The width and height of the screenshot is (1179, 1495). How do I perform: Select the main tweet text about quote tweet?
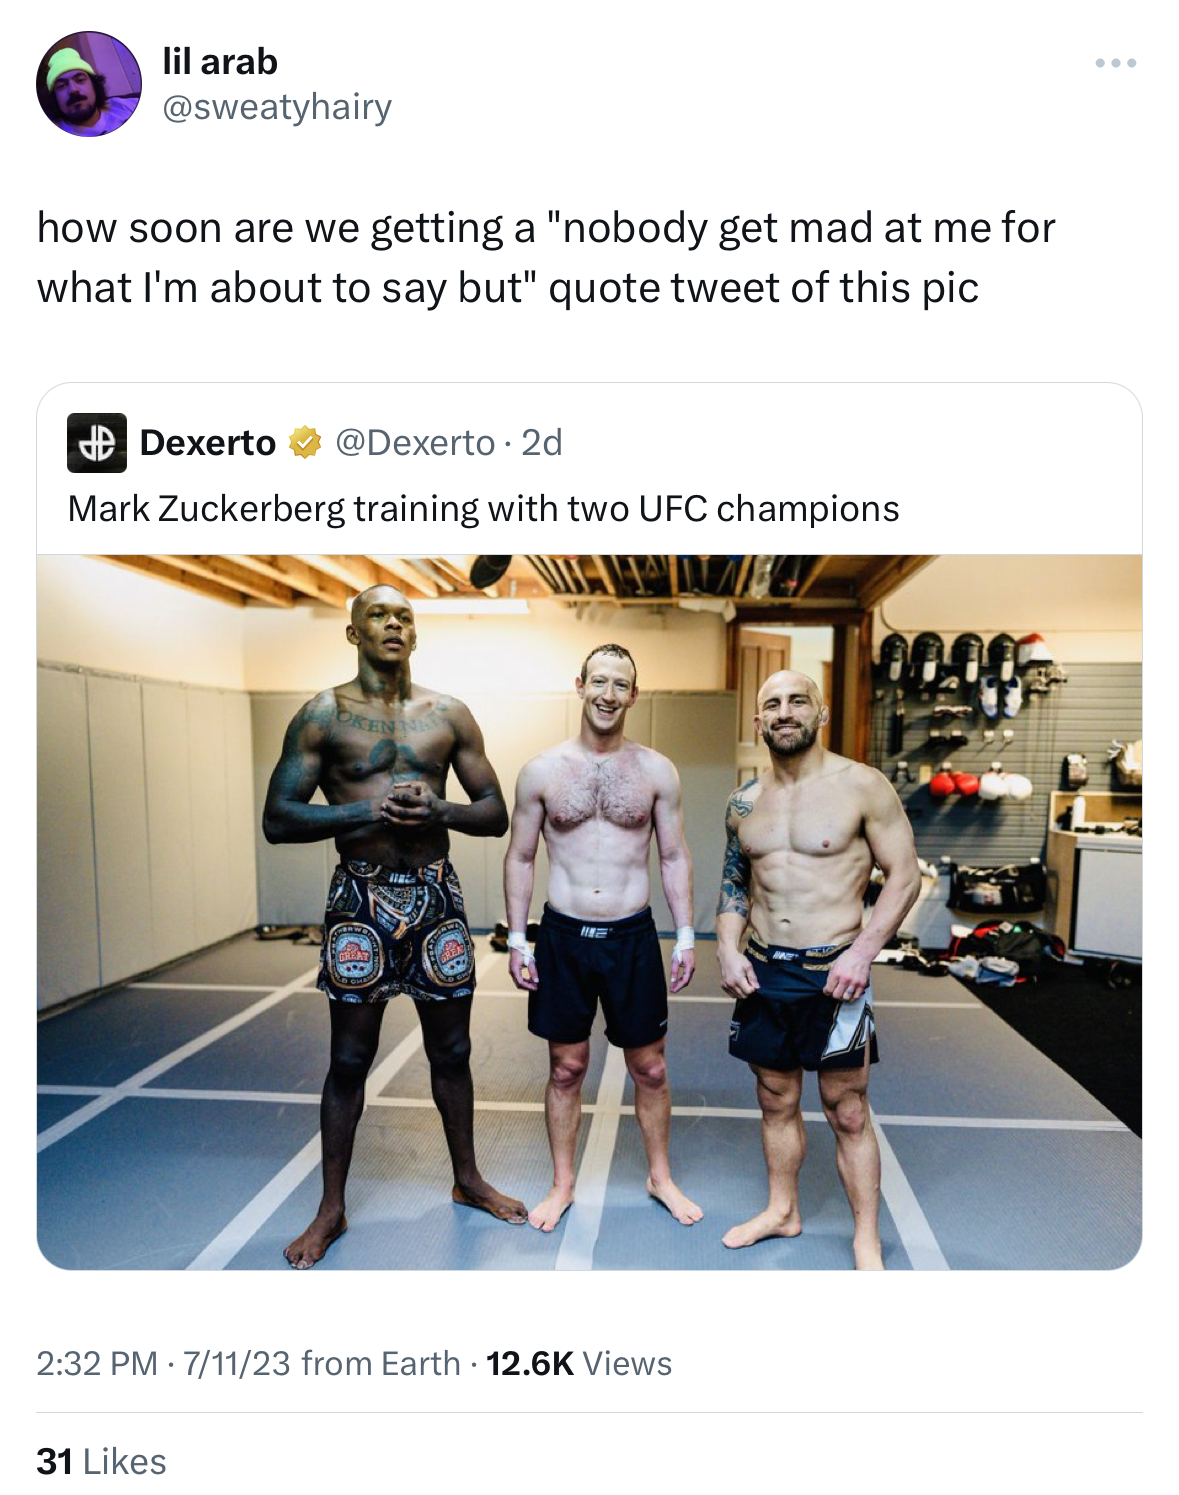[x=546, y=258]
